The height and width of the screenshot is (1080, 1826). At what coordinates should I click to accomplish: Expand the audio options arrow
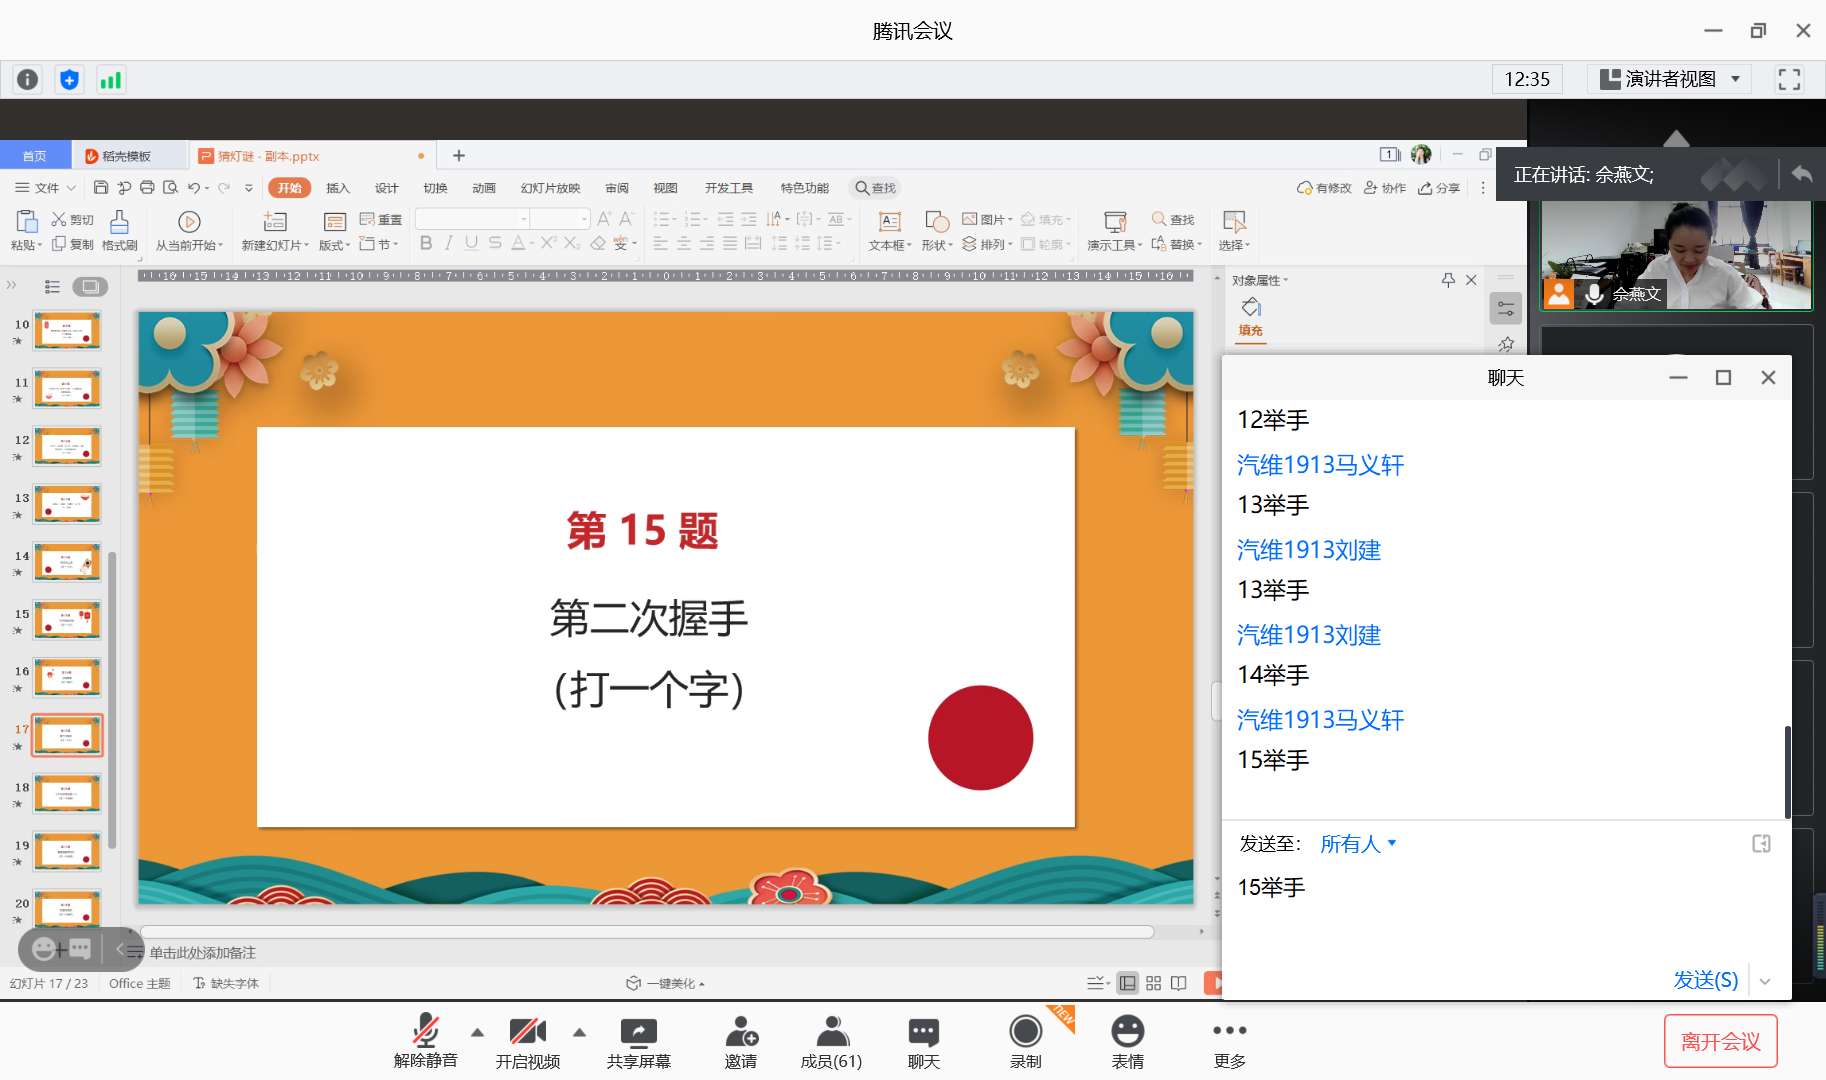pyautogui.click(x=478, y=1032)
